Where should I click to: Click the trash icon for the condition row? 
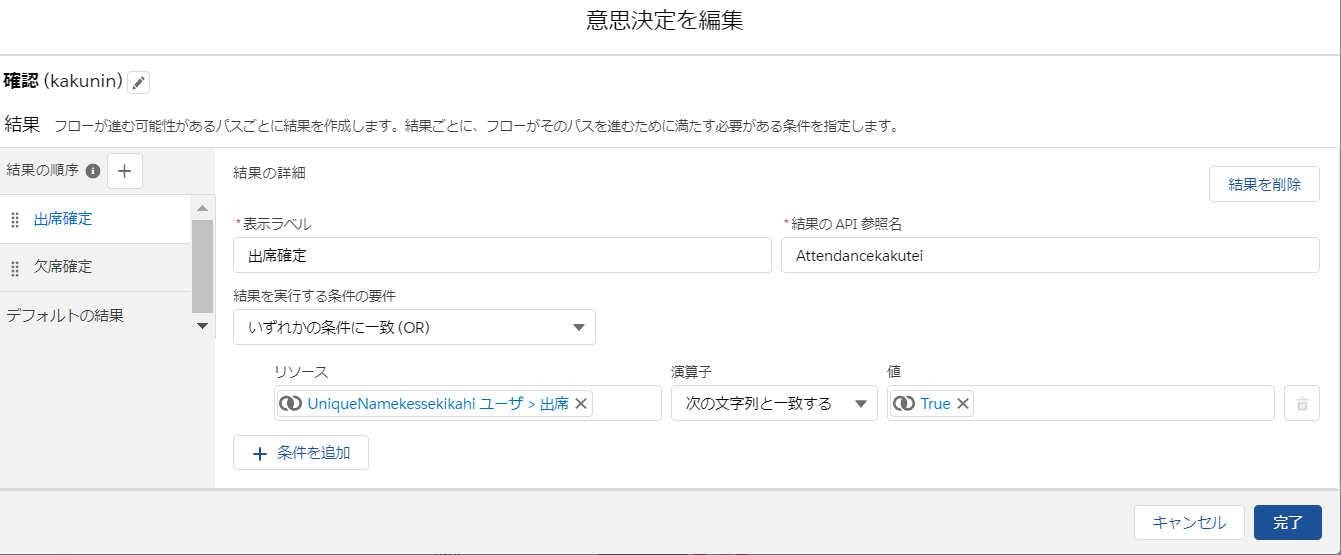(1302, 404)
